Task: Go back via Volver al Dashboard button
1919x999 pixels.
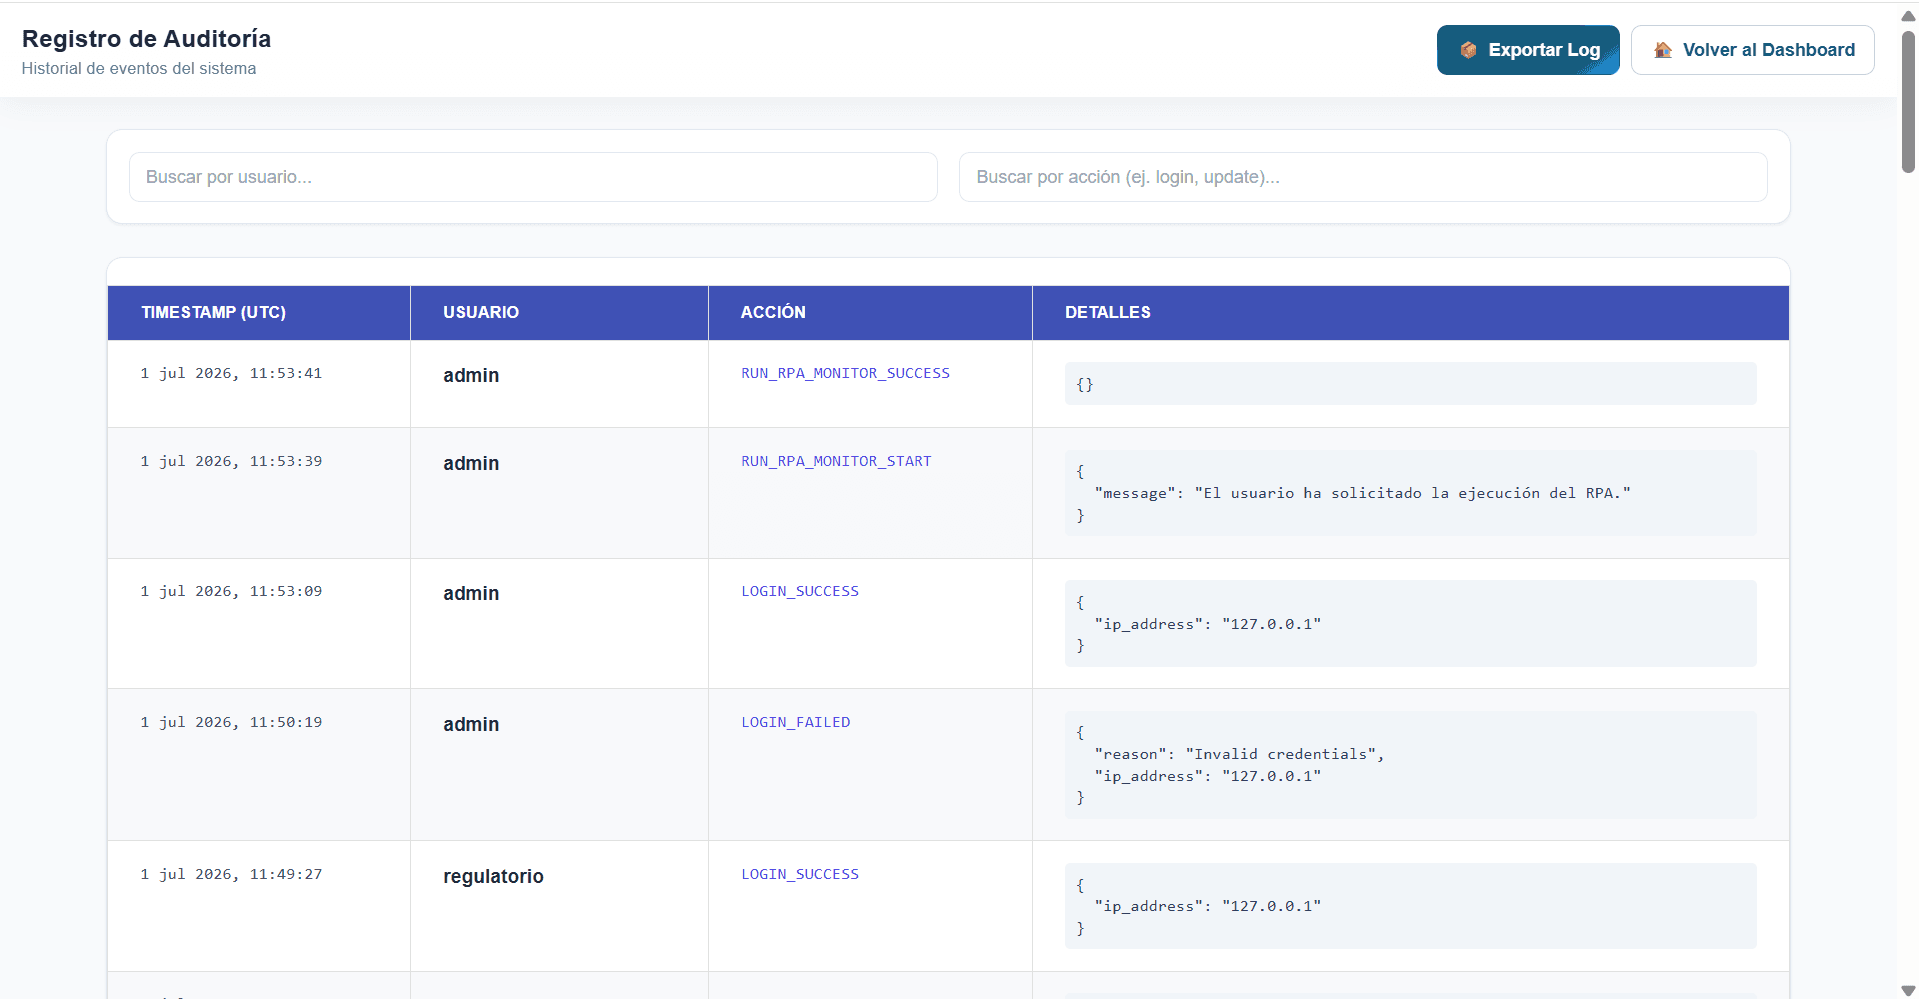Action: coord(1753,50)
